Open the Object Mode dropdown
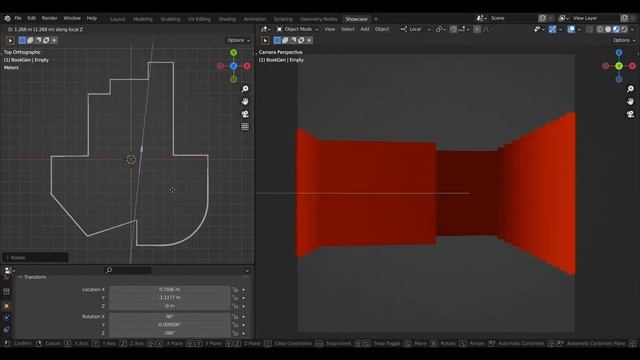640x360 pixels. (297, 29)
